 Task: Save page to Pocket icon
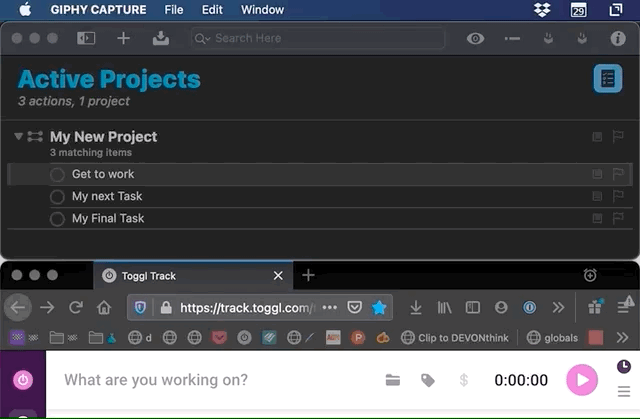pyautogui.click(x=354, y=307)
